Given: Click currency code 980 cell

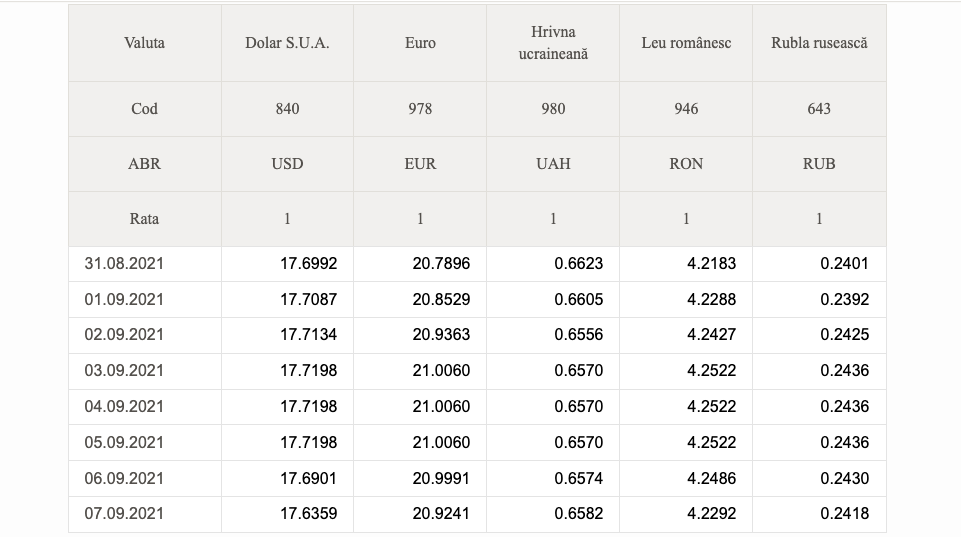Looking at the screenshot, I should coord(553,109).
